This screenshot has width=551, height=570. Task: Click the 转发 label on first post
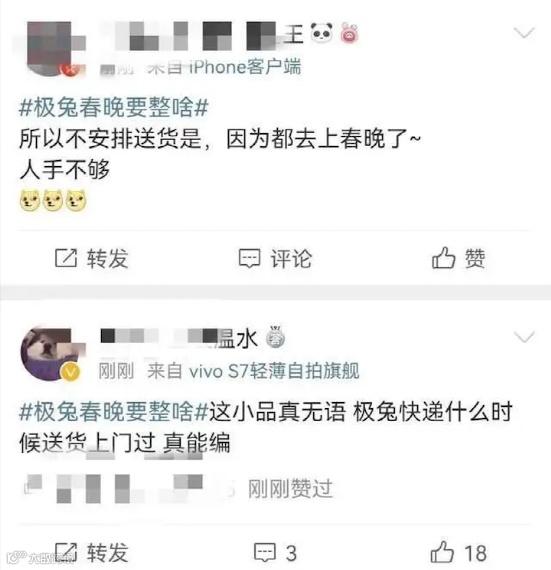point(108,258)
